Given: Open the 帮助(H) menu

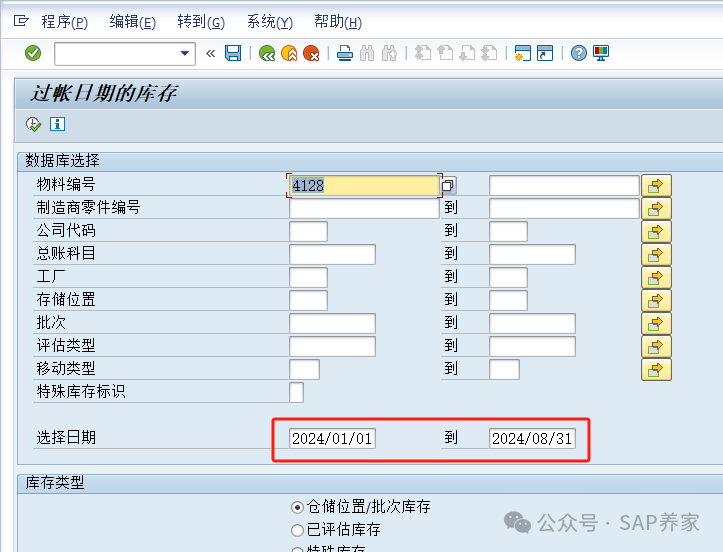Looking at the screenshot, I should pyautogui.click(x=338, y=22).
